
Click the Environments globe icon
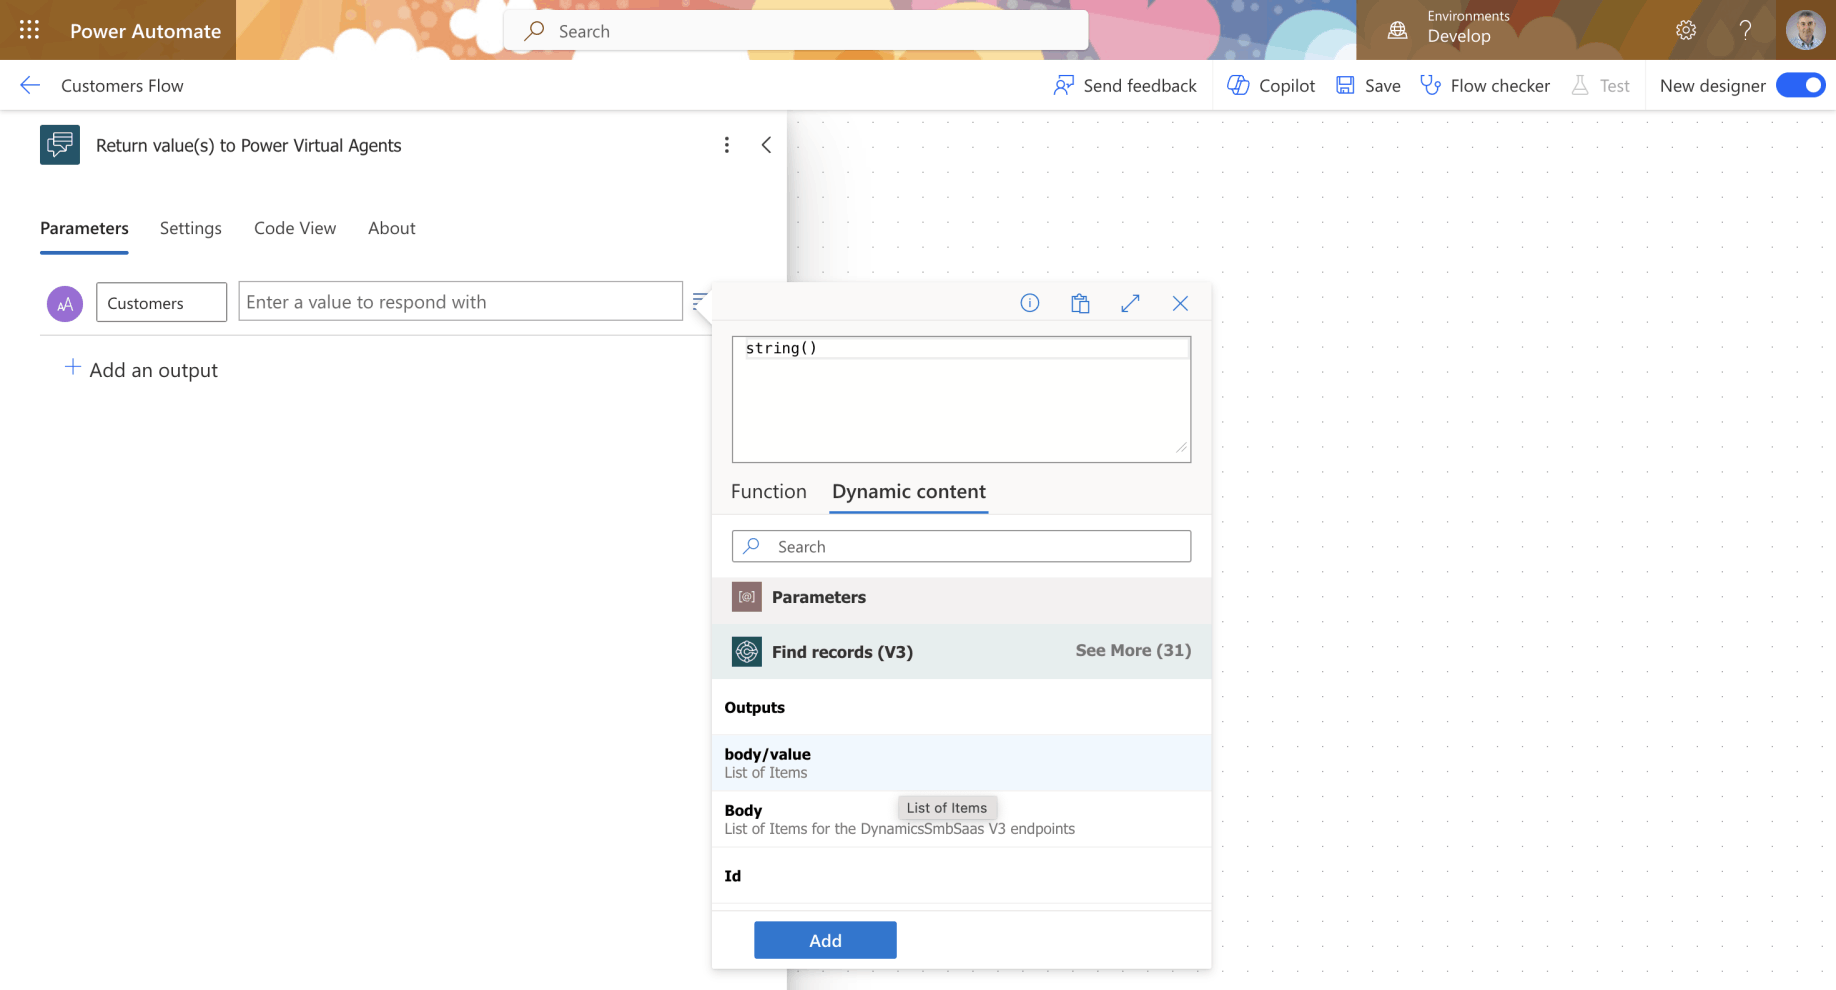(x=1398, y=30)
